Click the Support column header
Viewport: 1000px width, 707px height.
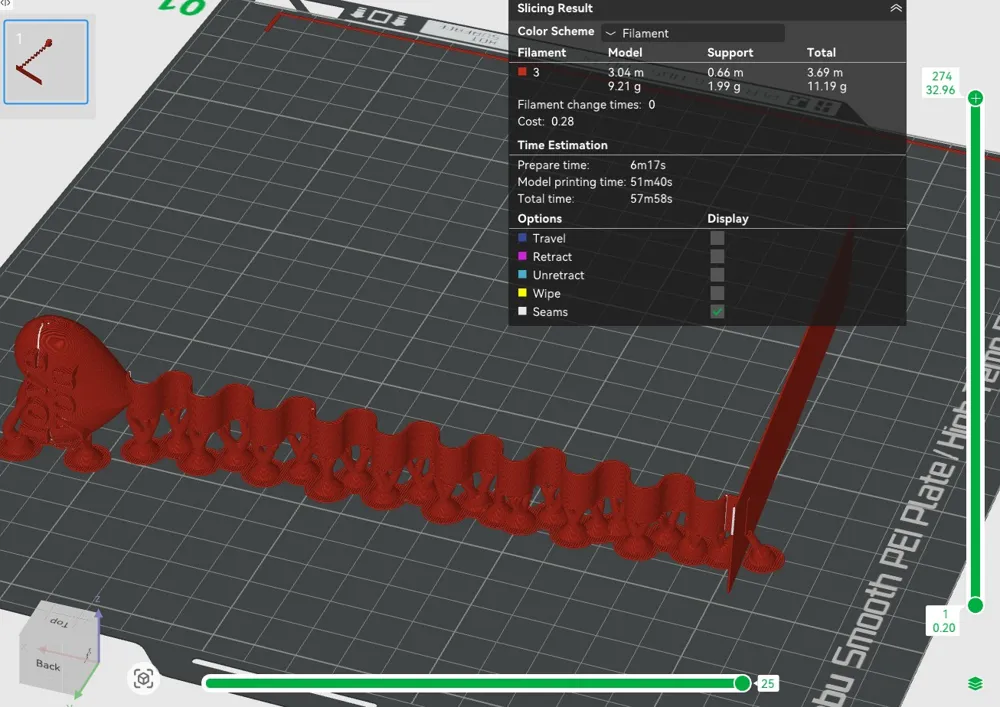730,52
